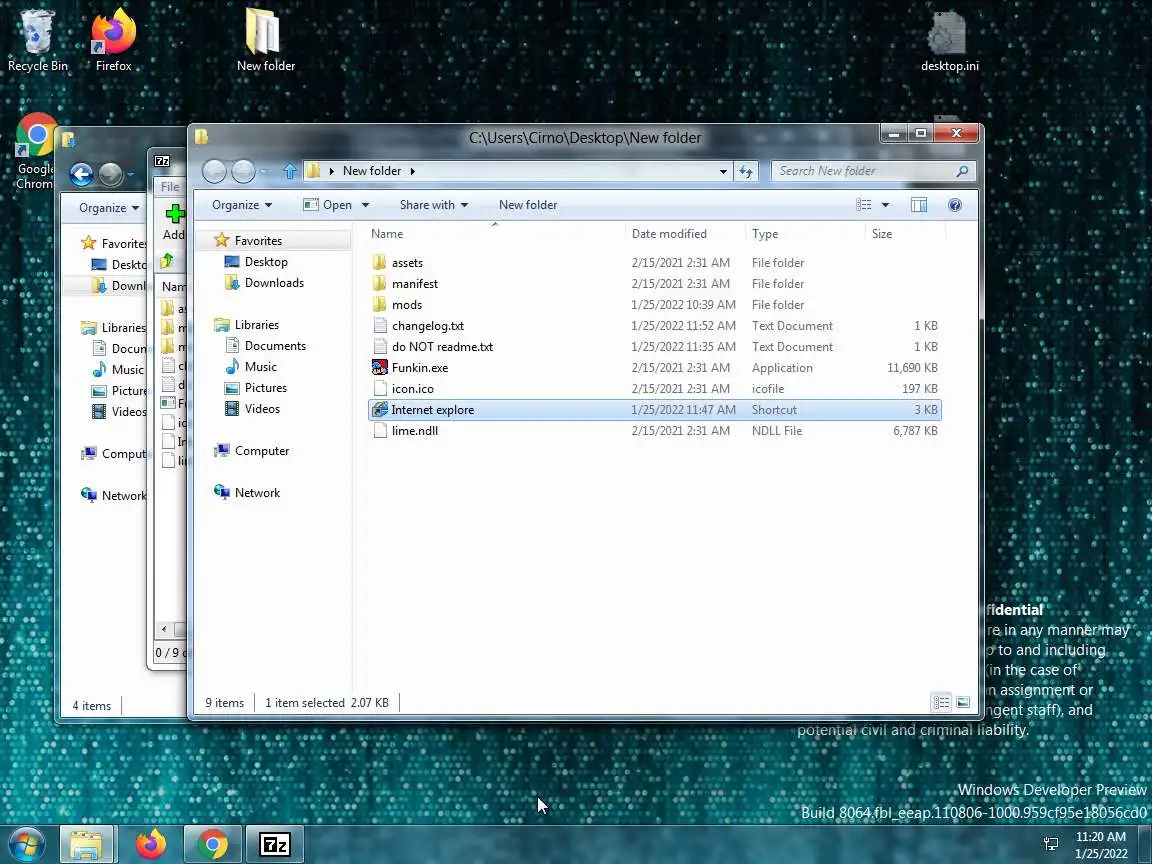Switch to large icons view in status bar
Viewport: 1152px width, 864px height.
click(x=963, y=702)
